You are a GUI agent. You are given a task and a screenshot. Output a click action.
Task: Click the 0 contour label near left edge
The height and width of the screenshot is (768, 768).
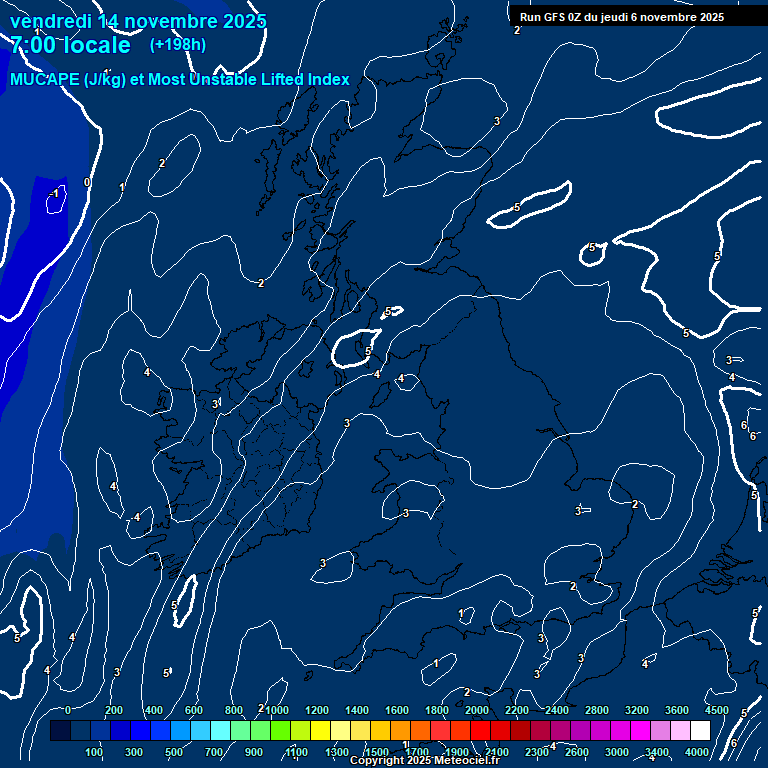click(87, 182)
